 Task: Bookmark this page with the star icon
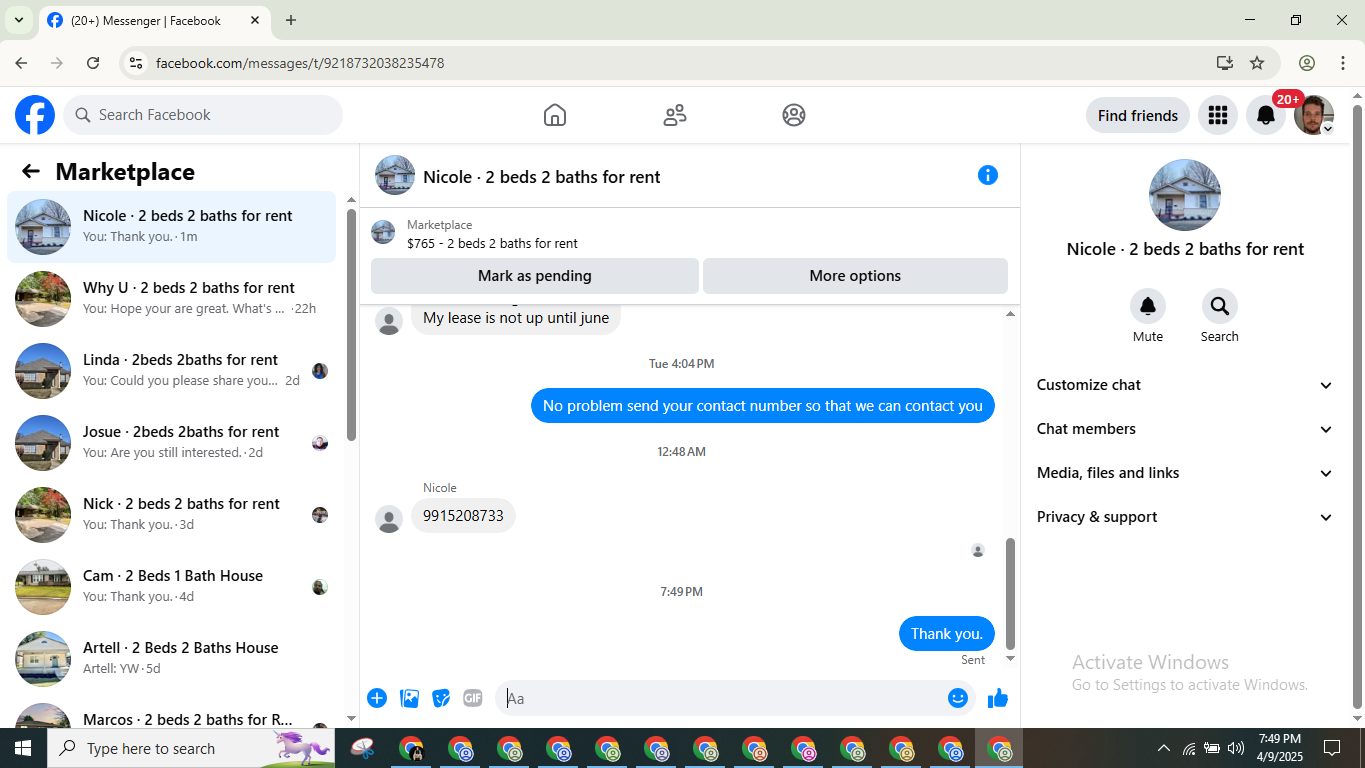click(x=1257, y=63)
